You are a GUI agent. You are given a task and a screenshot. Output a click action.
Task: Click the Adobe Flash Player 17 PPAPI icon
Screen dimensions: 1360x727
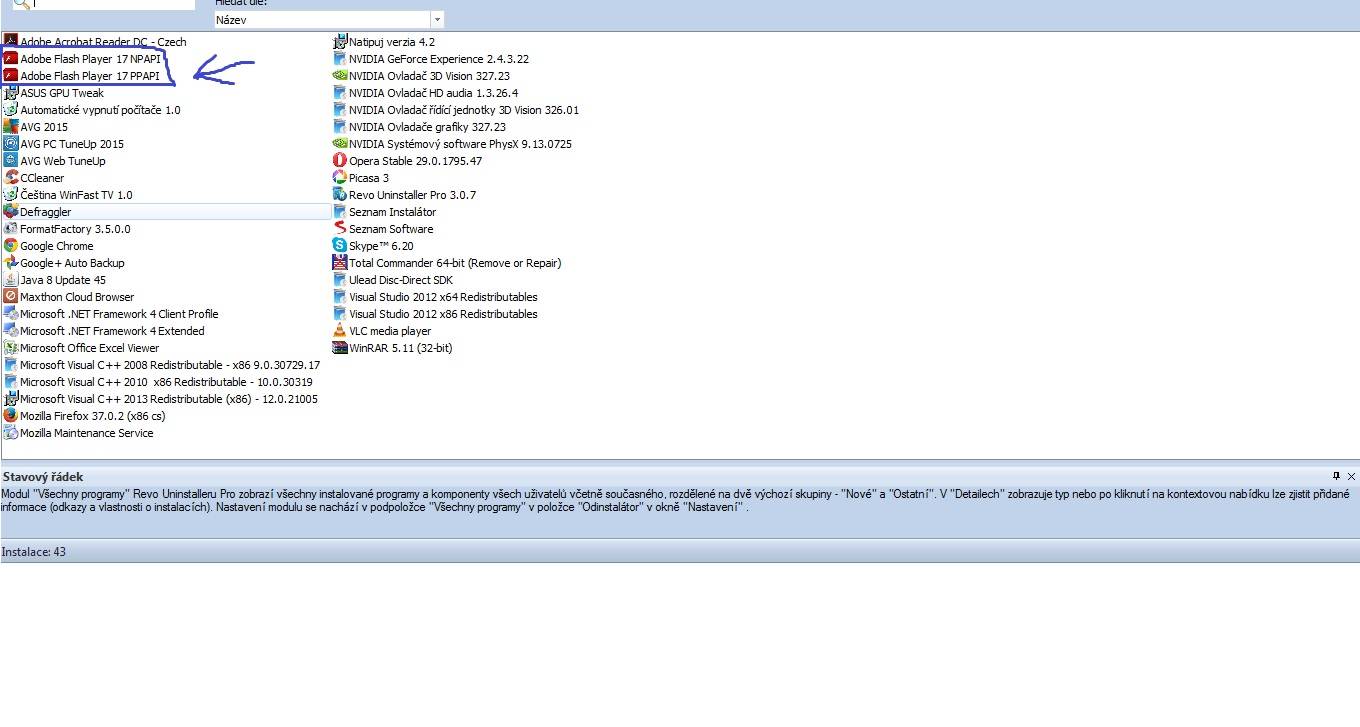pos(11,76)
